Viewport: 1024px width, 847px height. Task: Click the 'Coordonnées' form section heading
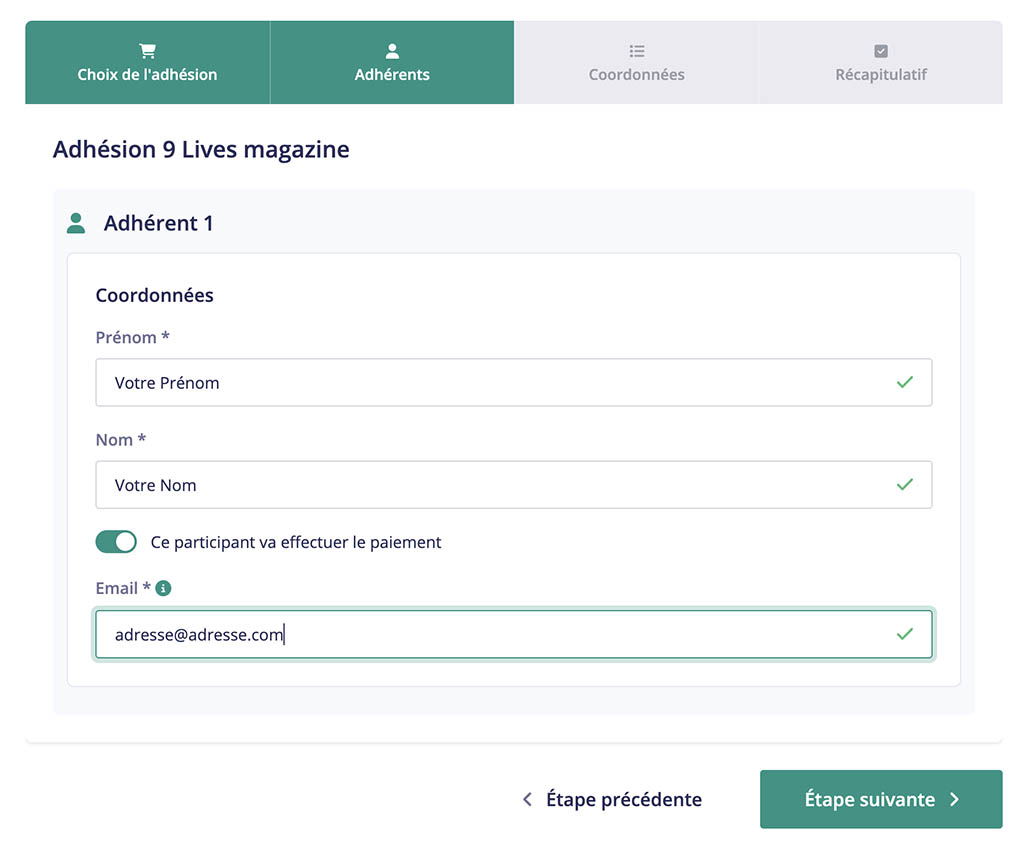(x=155, y=295)
